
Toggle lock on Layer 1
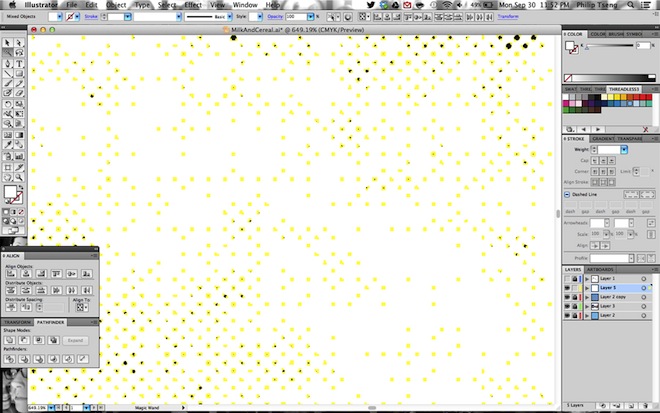pyautogui.click(x=575, y=279)
